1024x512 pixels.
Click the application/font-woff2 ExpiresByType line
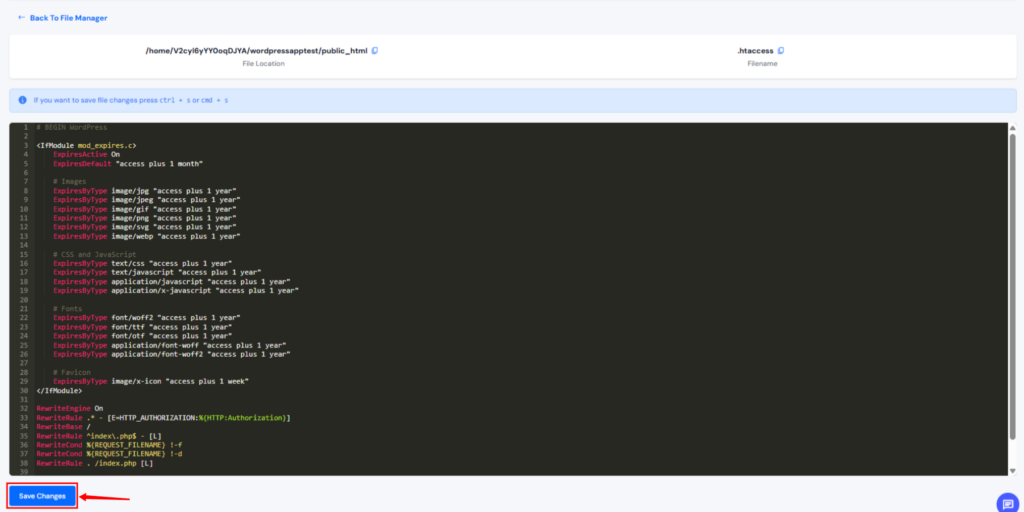tap(172, 354)
